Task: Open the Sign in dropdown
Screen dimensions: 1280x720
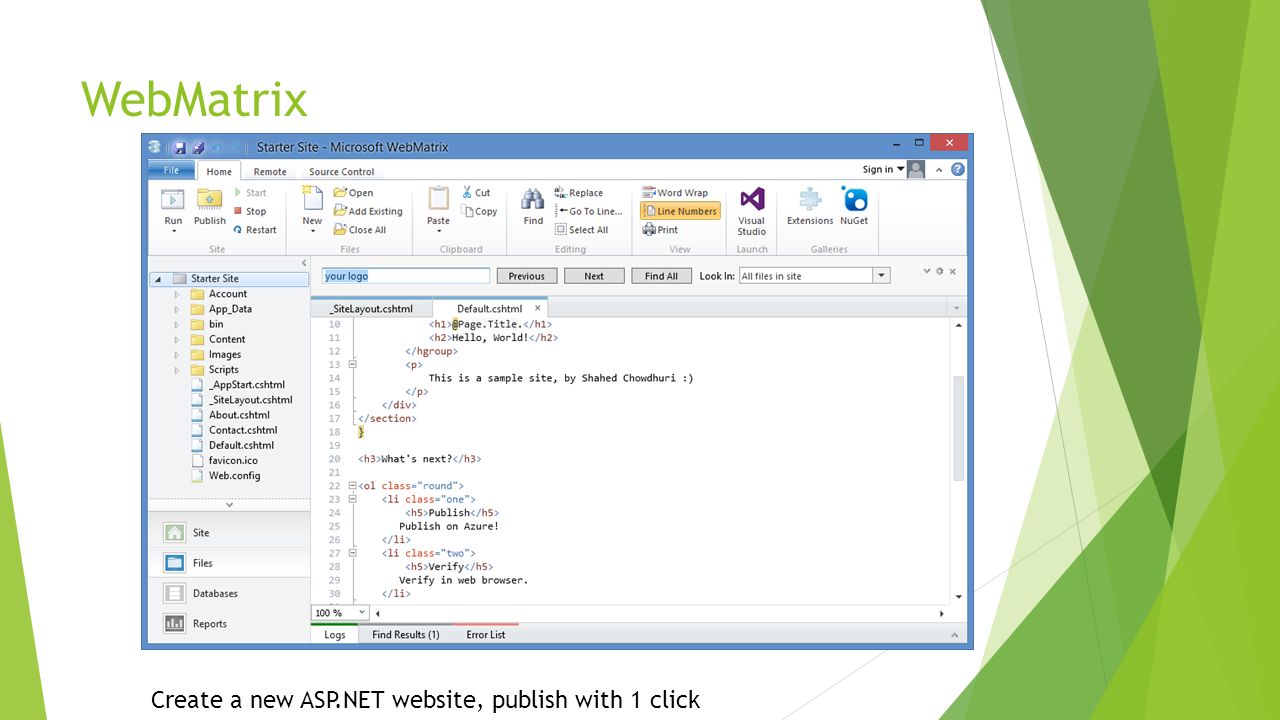Action: [x=884, y=170]
